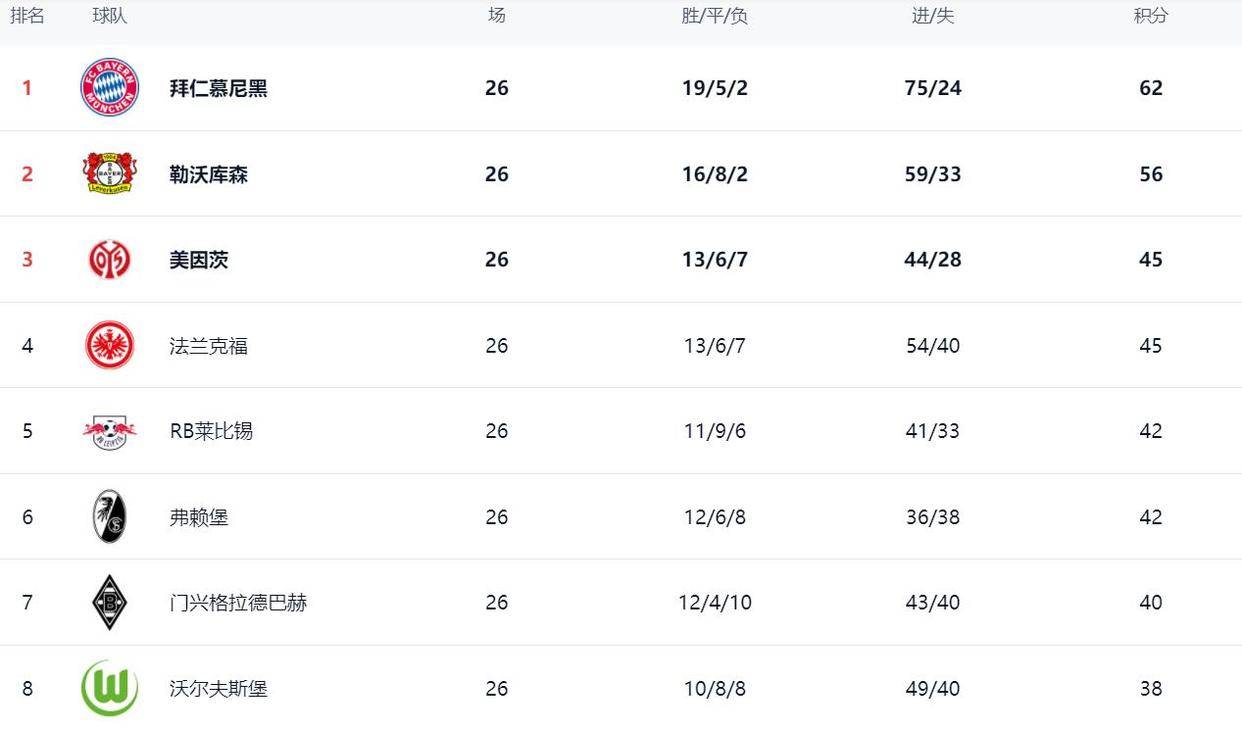
Task: Click the 胜/平/负 column header
Action: pyautogui.click(x=715, y=16)
